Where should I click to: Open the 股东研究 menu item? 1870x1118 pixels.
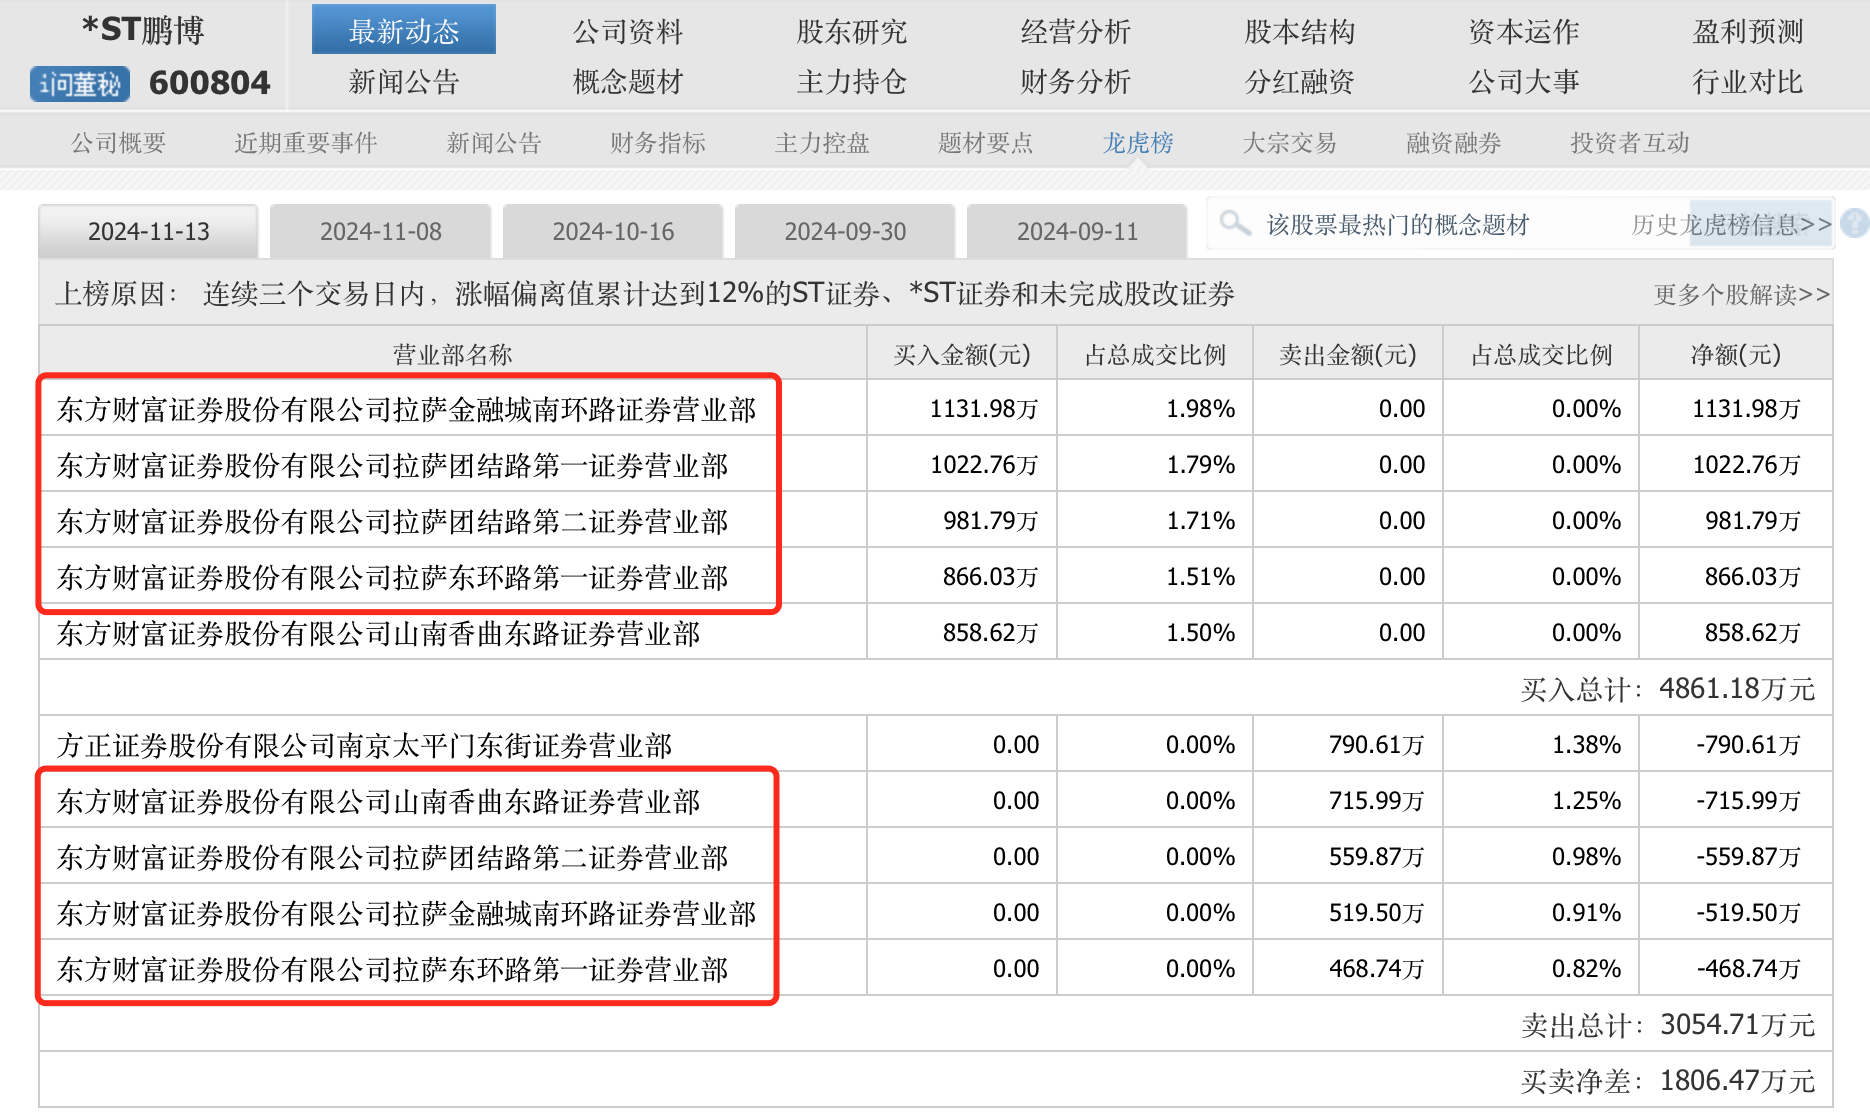852,31
